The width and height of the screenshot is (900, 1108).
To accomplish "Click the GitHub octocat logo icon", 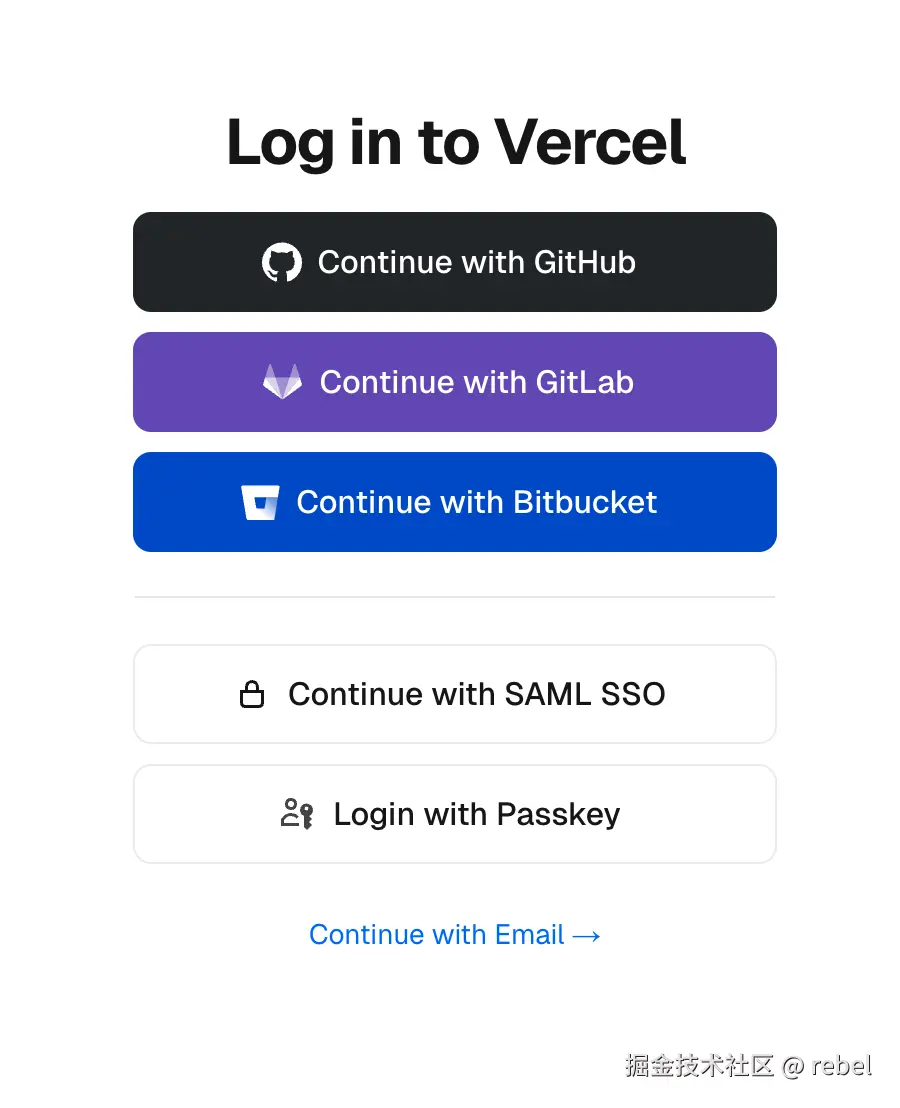I will click(x=282, y=262).
